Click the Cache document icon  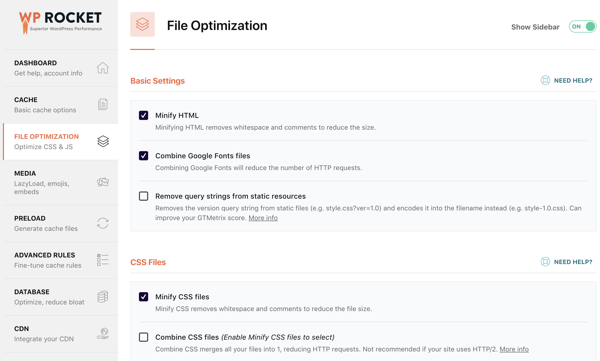tap(103, 104)
